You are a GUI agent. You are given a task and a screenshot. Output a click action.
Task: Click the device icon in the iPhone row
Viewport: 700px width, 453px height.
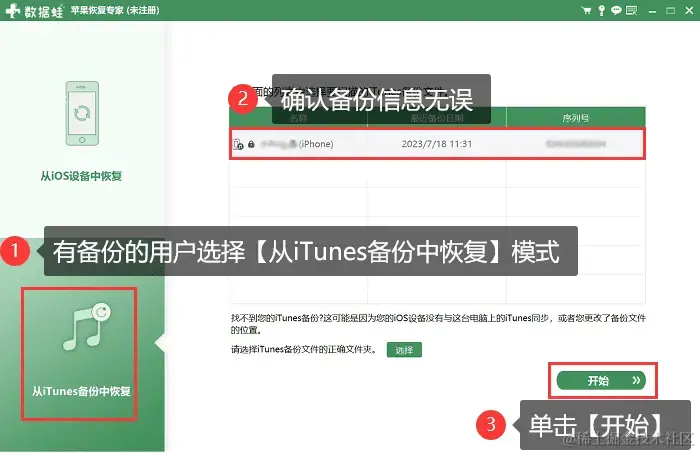[238, 144]
